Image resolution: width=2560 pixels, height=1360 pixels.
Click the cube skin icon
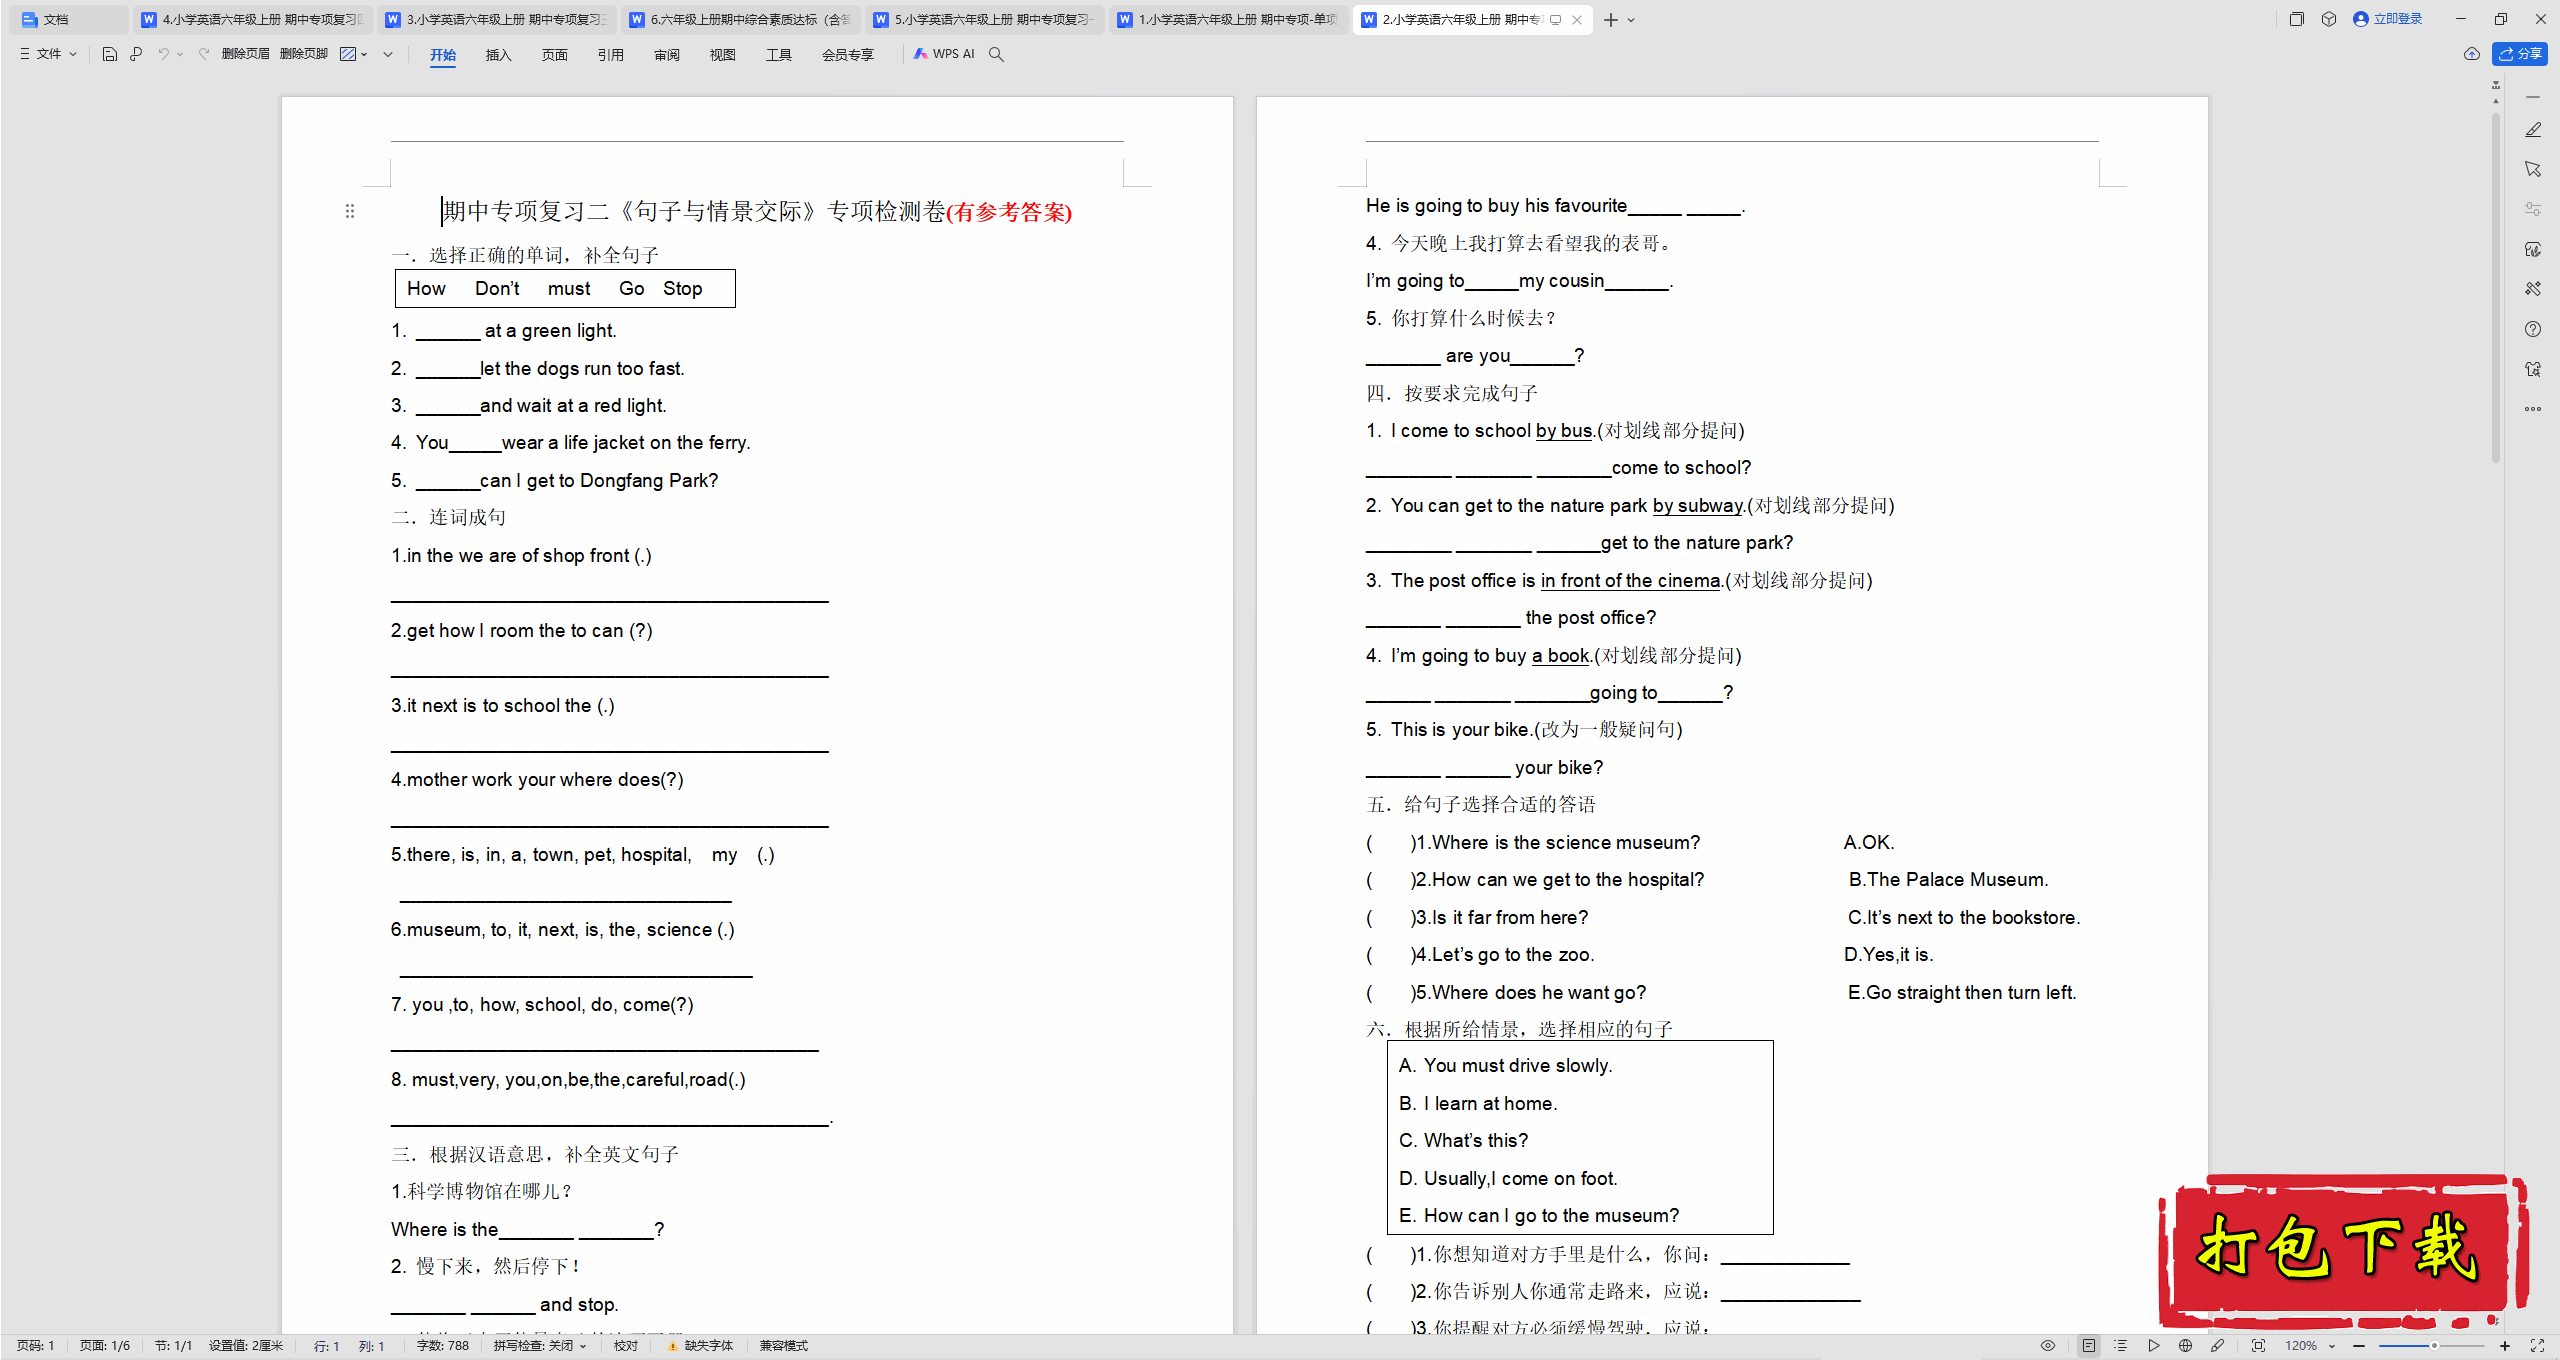pyautogui.click(x=2329, y=19)
